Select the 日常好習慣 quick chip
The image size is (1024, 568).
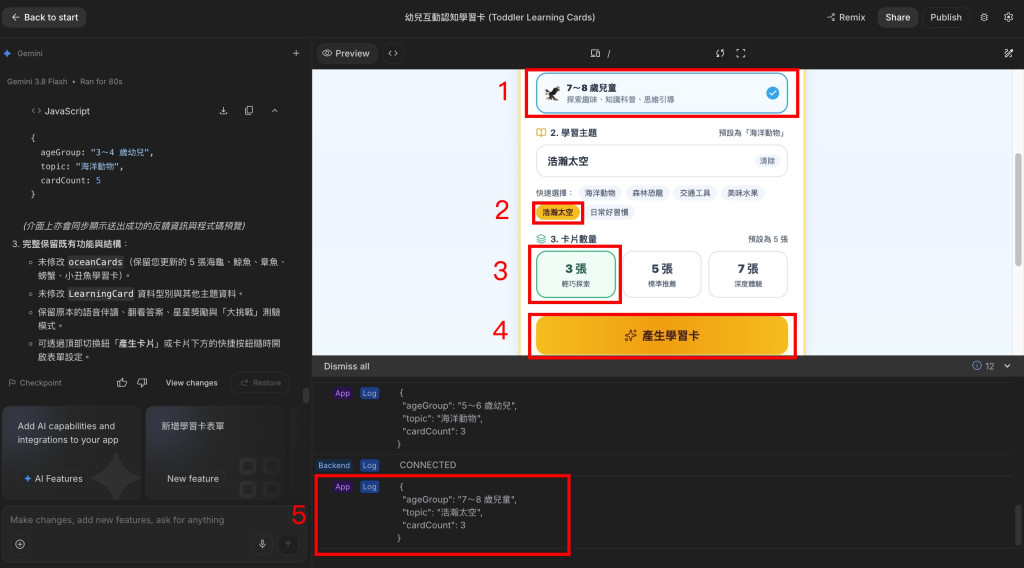click(609, 212)
